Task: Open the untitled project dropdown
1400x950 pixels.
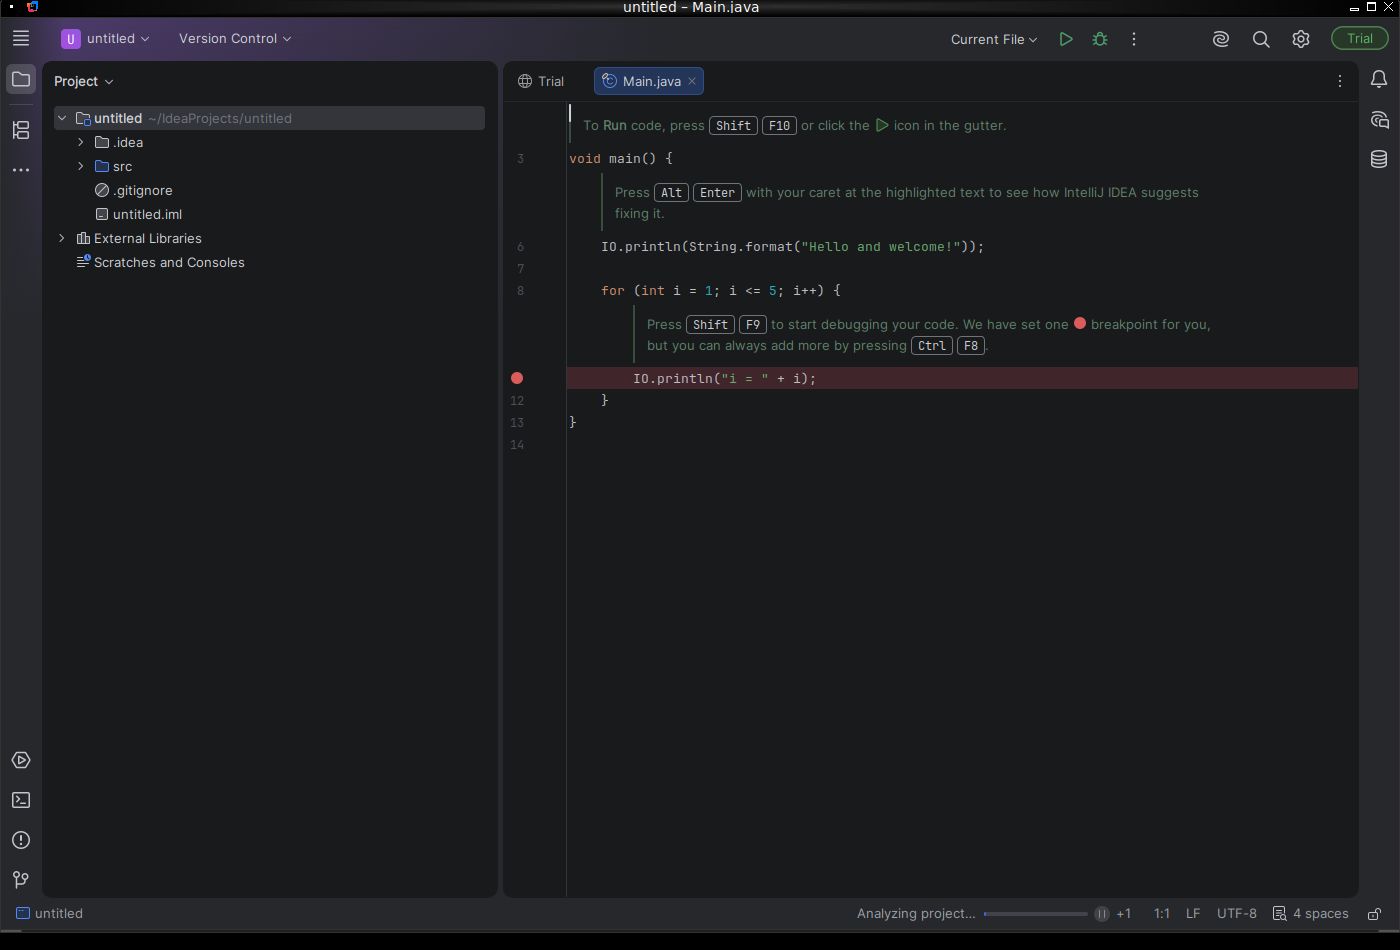Action: click(x=106, y=38)
